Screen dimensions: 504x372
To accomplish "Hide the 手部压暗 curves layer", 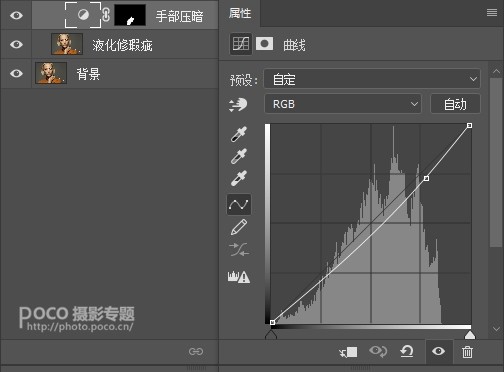I will pos(16,15).
